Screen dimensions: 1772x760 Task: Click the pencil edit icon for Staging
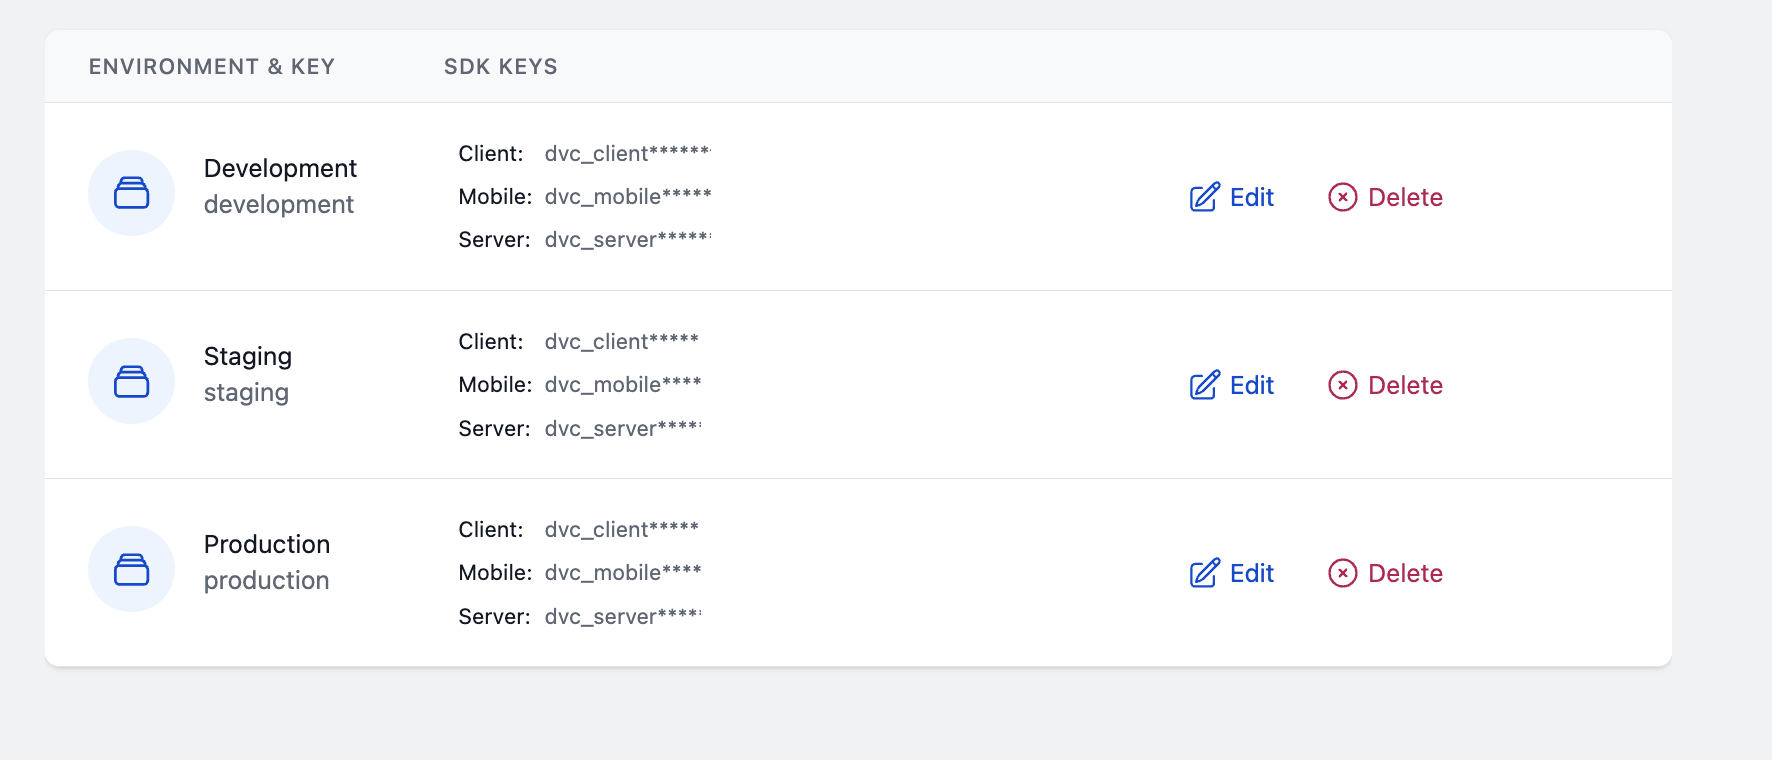click(1205, 385)
